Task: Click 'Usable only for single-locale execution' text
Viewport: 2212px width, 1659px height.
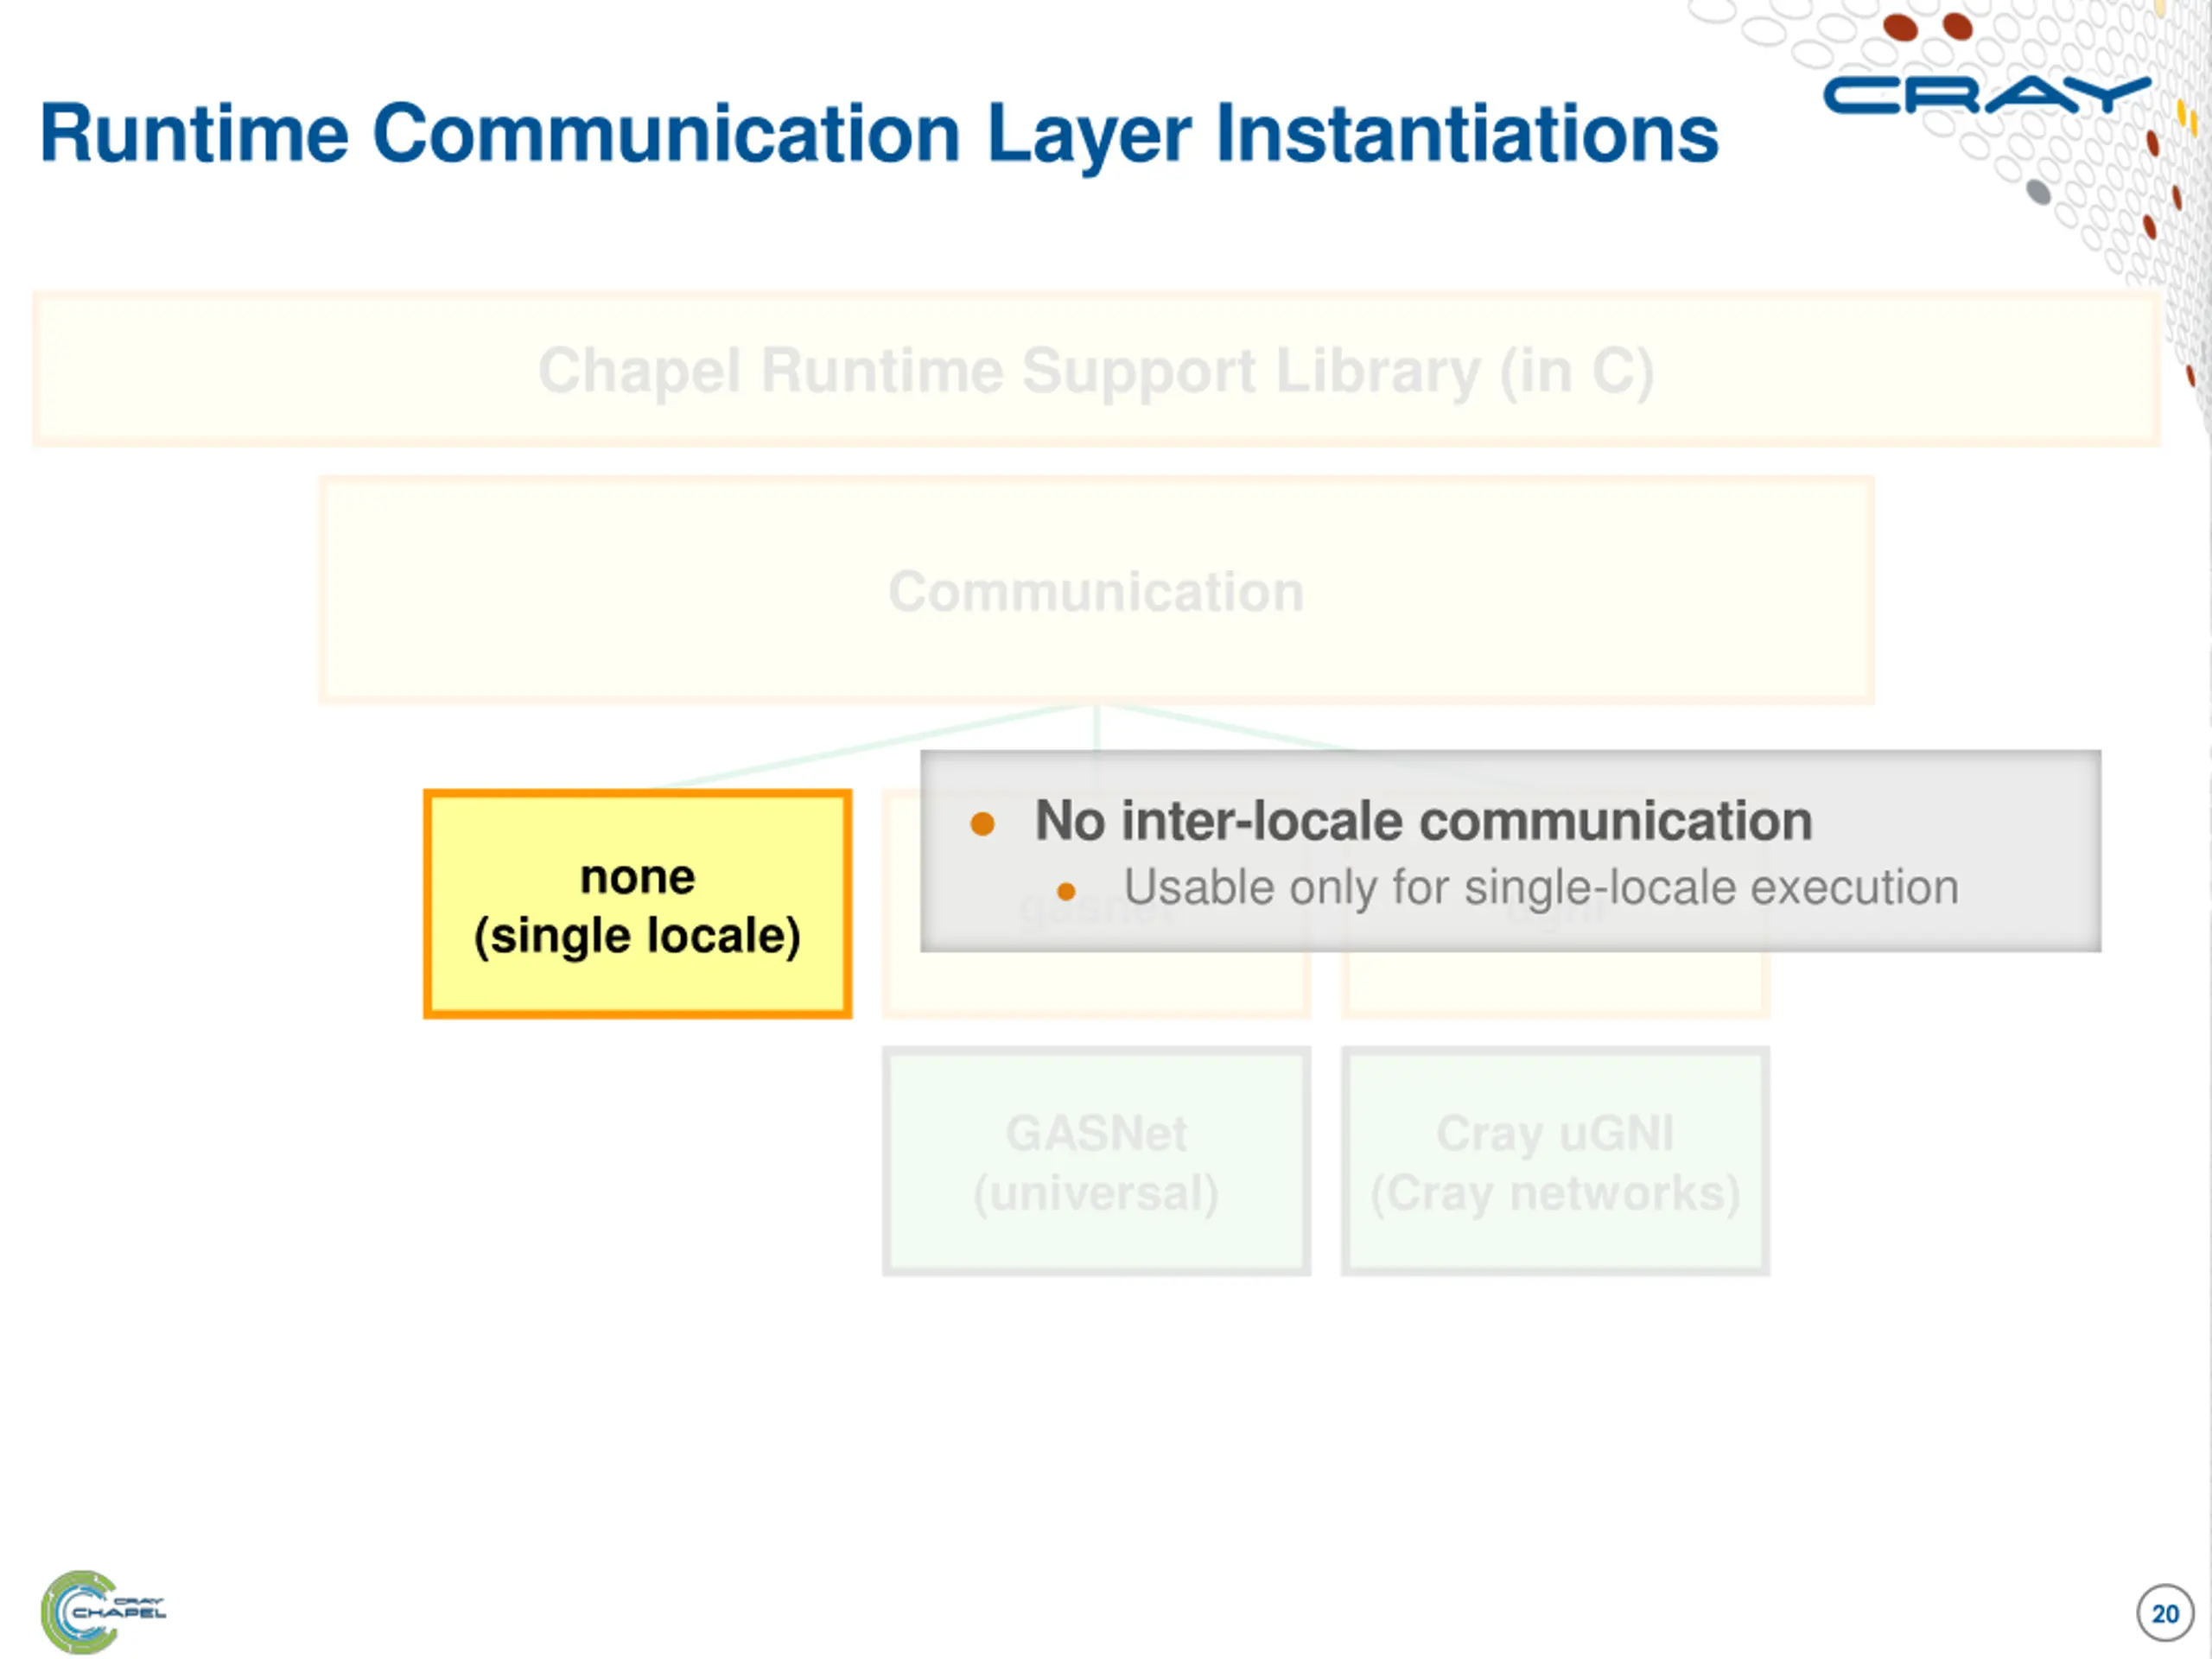Action: [x=1541, y=887]
